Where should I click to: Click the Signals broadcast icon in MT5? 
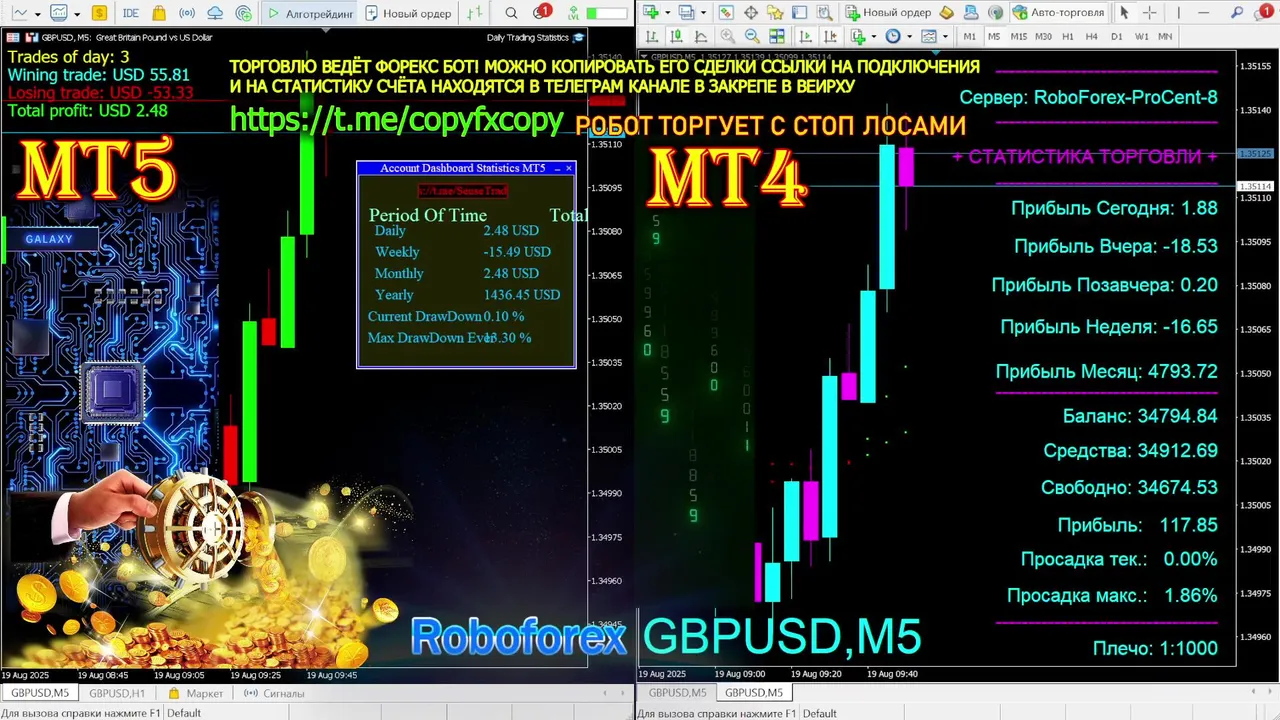[x=187, y=13]
